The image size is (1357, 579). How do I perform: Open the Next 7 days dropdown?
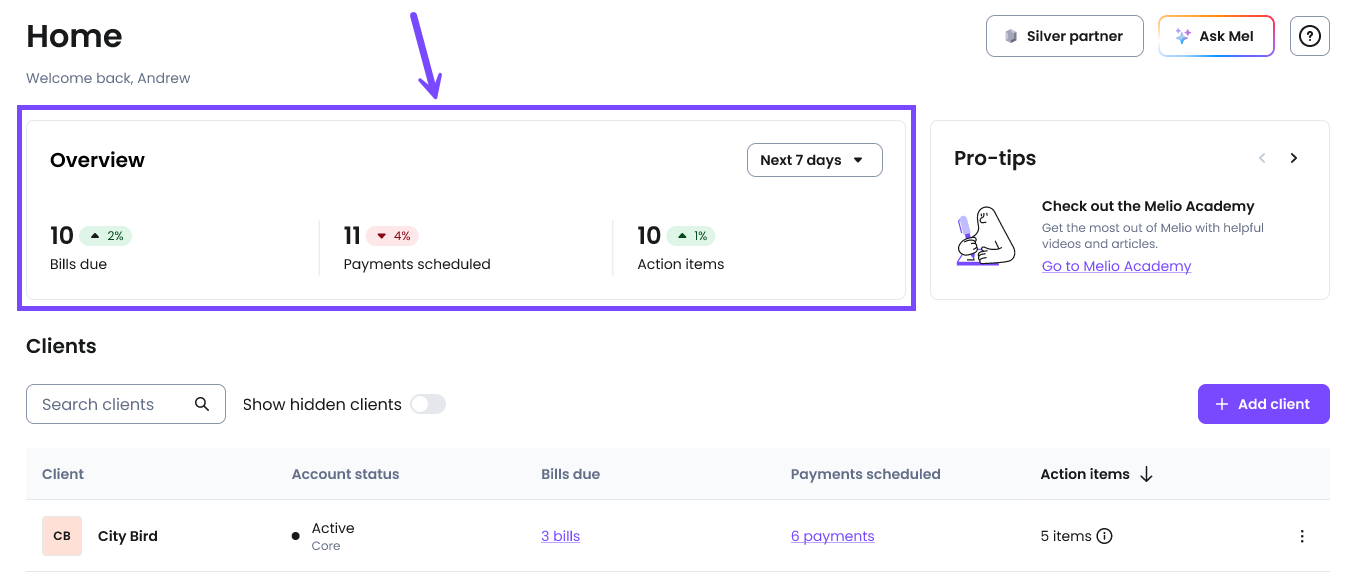tap(815, 160)
